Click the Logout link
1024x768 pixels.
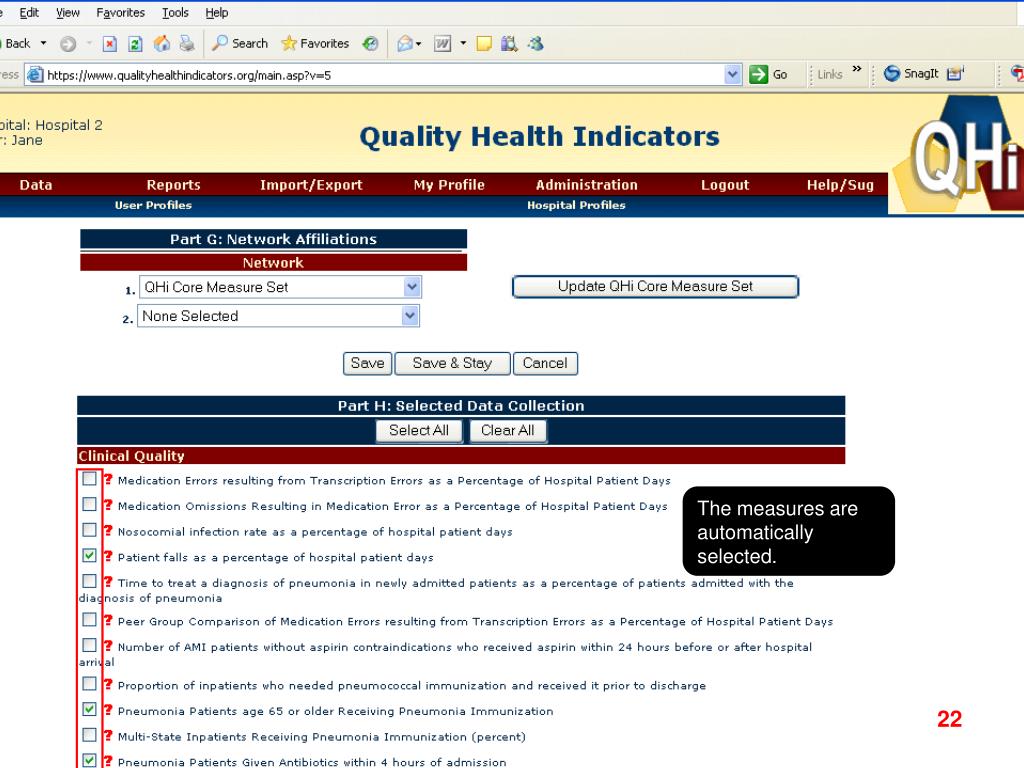point(725,185)
